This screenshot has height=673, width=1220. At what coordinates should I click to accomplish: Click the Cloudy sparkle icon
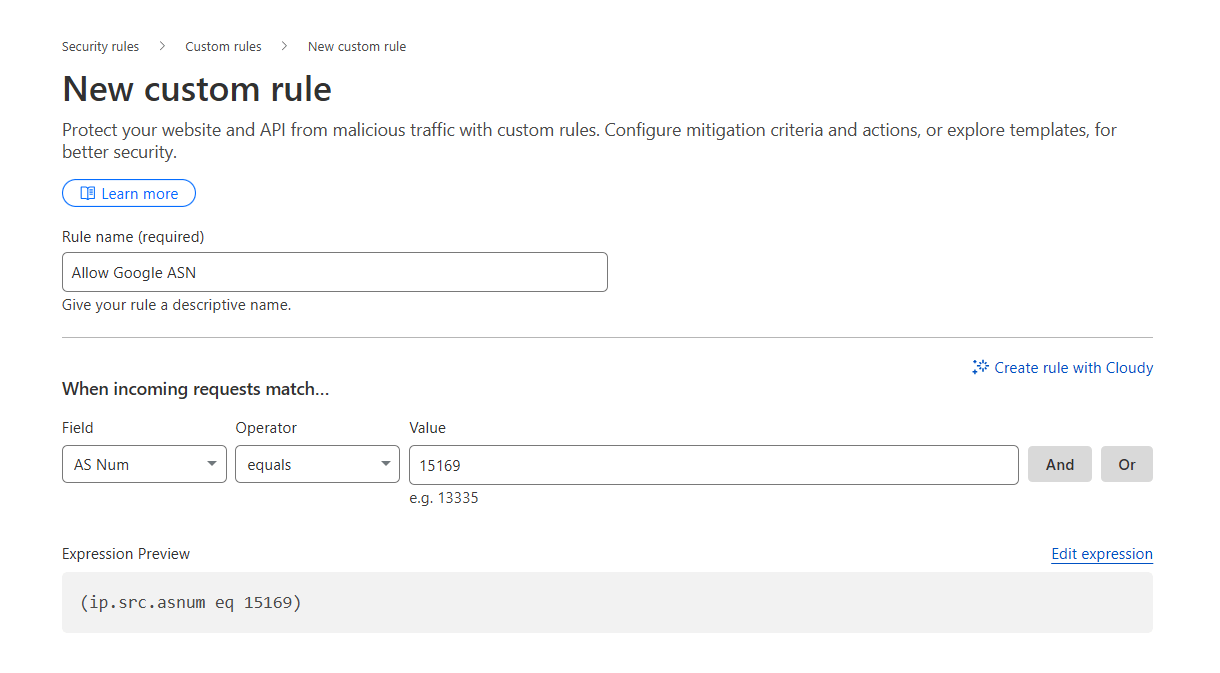click(x=980, y=368)
